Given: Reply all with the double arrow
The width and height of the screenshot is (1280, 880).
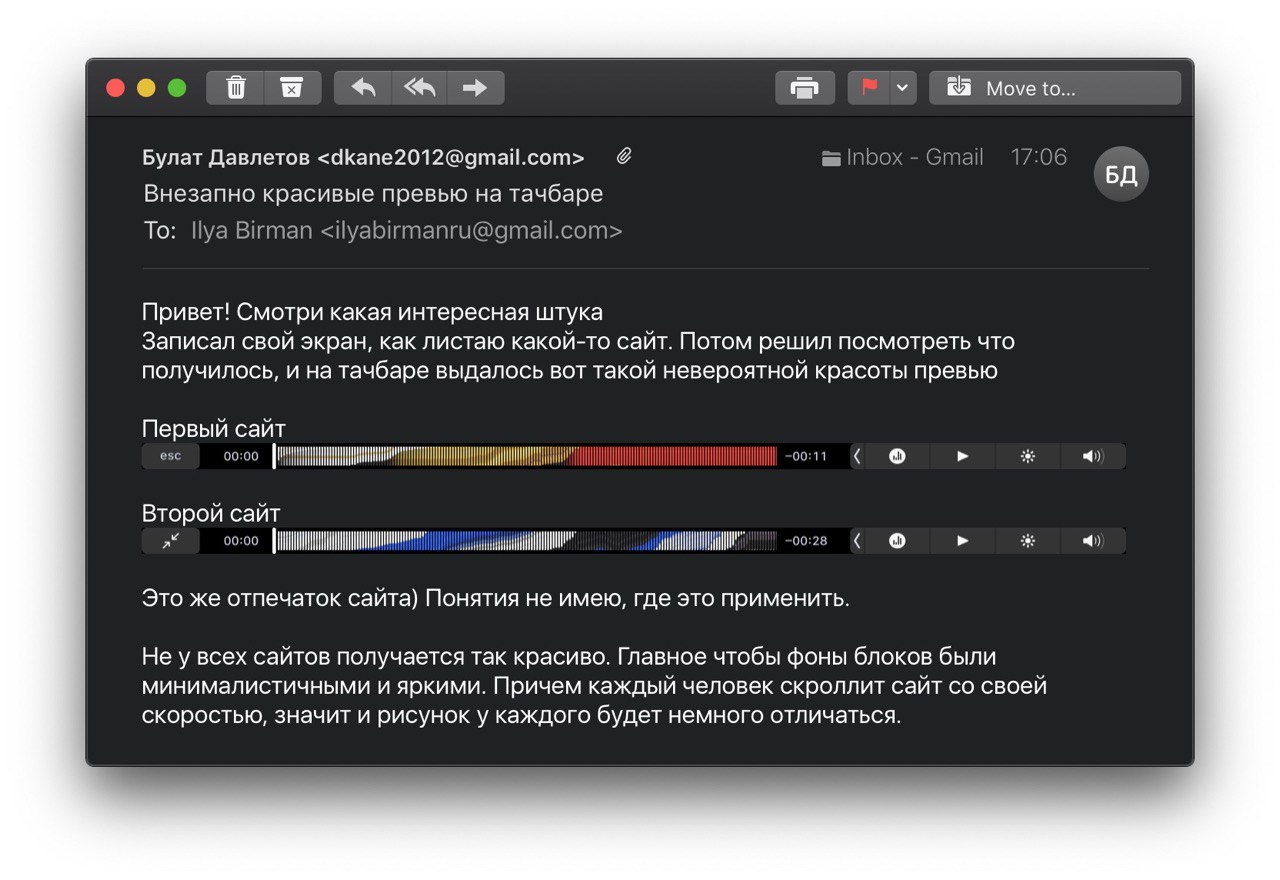Looking at the screenshot, I should tap(420, 88).
